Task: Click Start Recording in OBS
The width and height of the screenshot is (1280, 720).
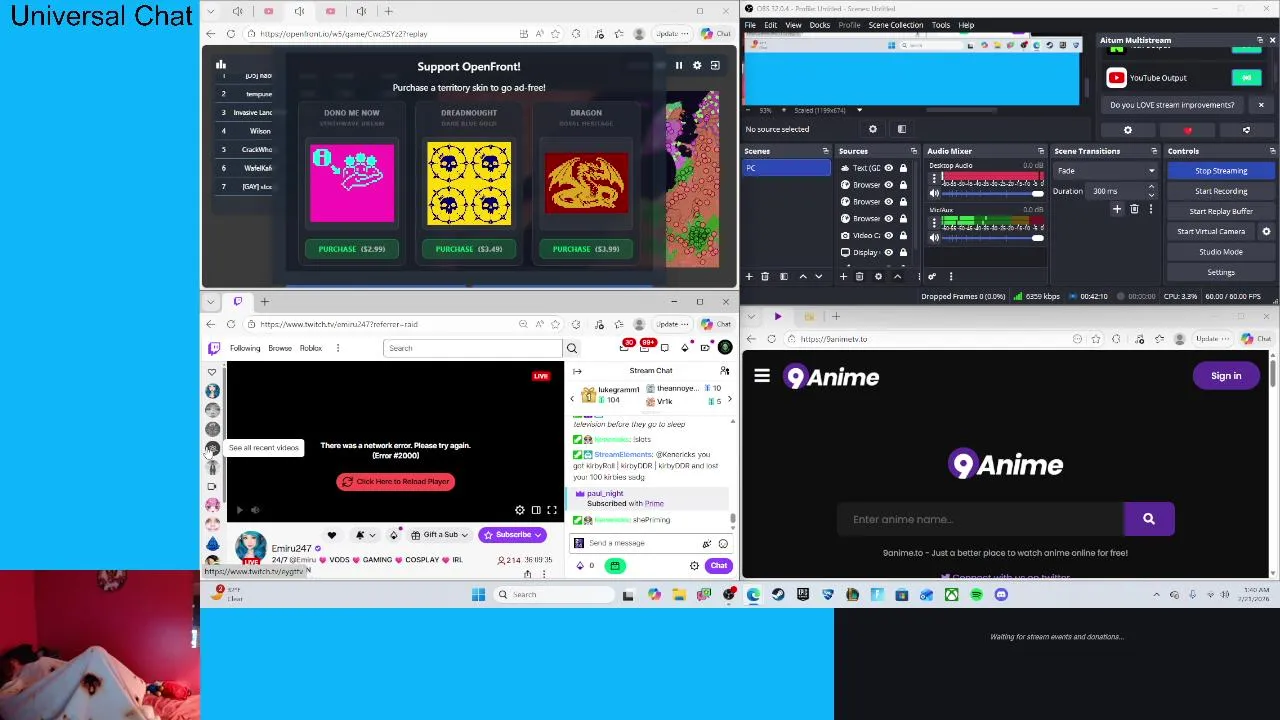Action: click(1221, 191)
